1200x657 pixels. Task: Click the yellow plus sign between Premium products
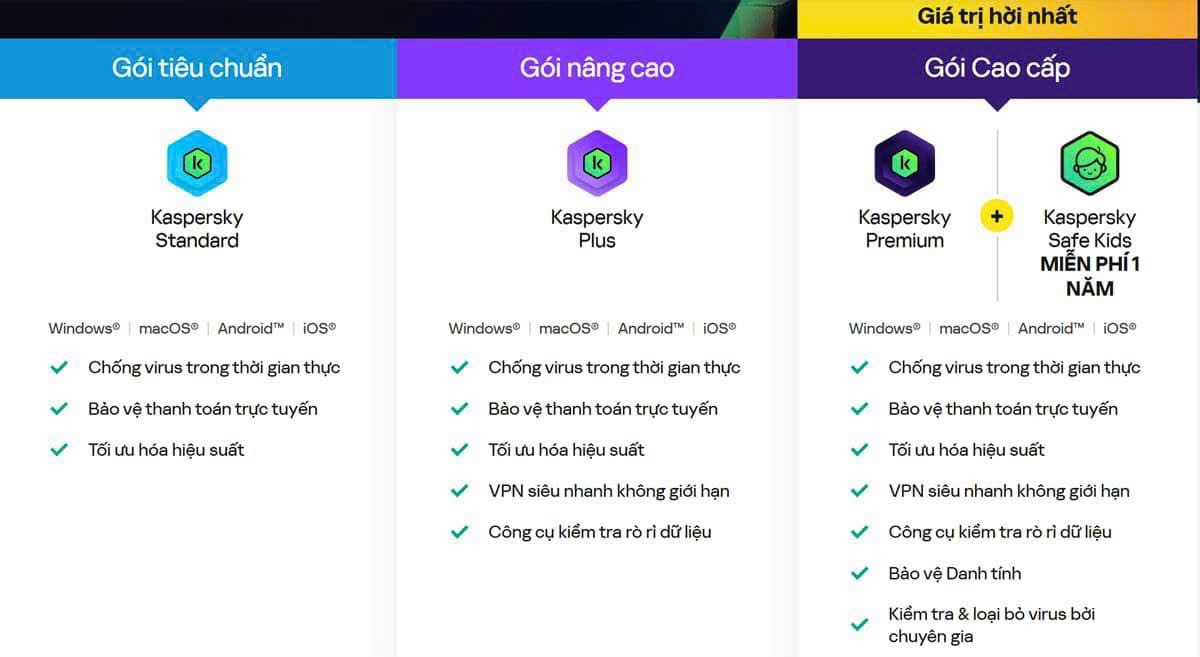pos(996,215)
